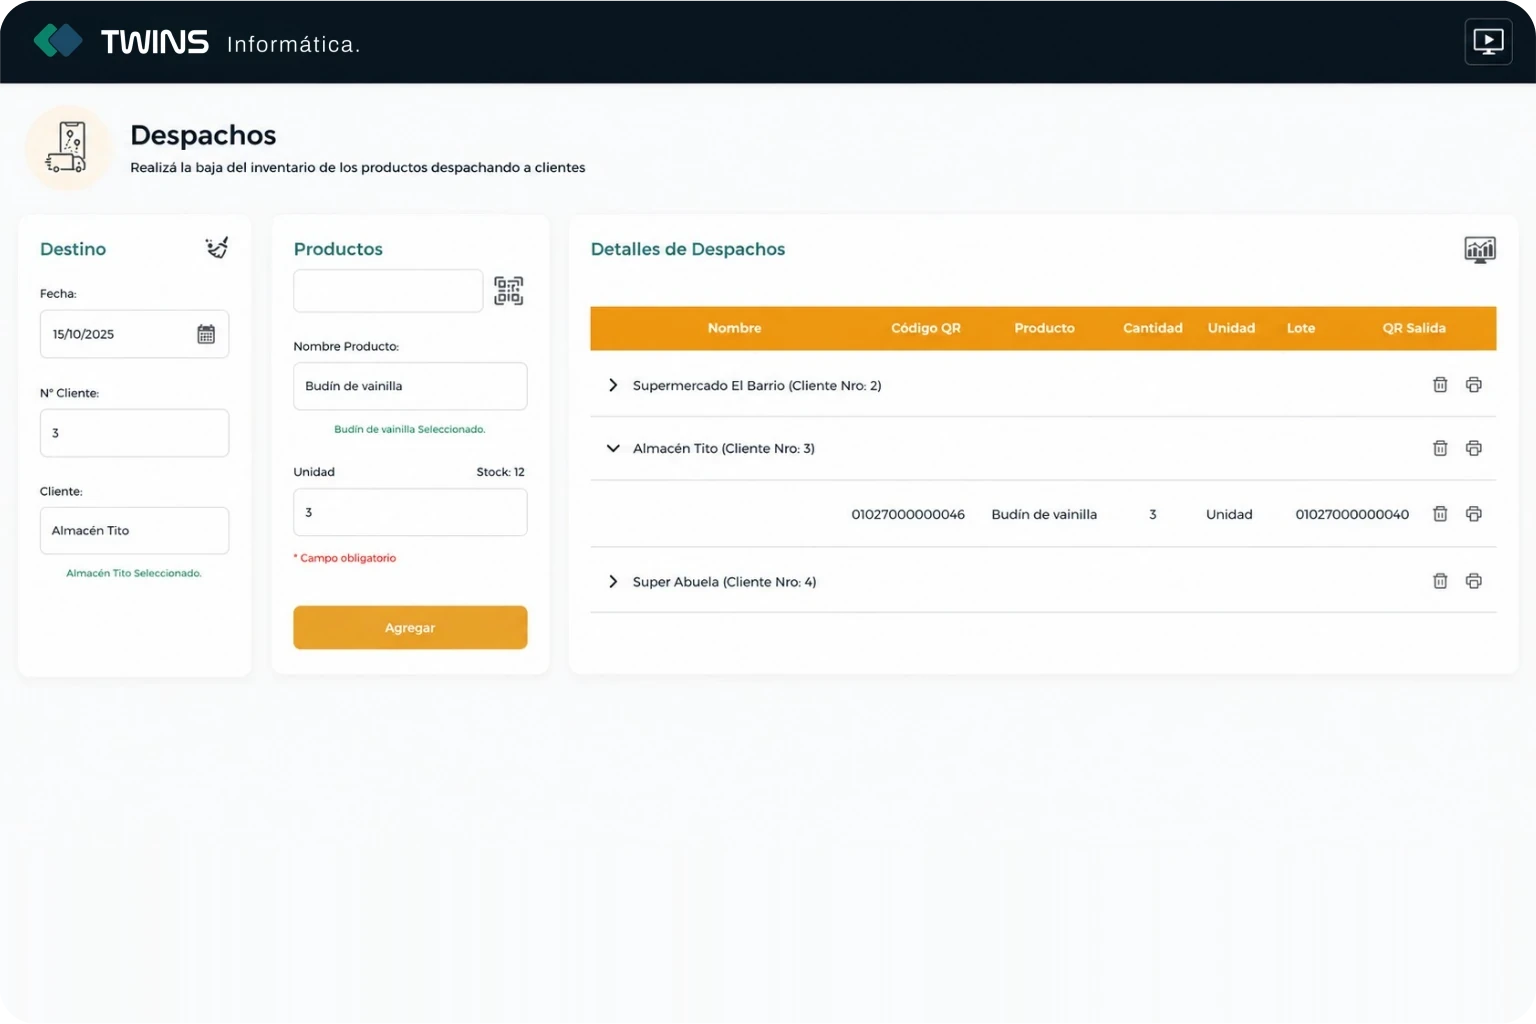1536x1024 pixels.
Task: Open the chart report icon in Detalles de Despachos
Action: [x=1480, y=249]
